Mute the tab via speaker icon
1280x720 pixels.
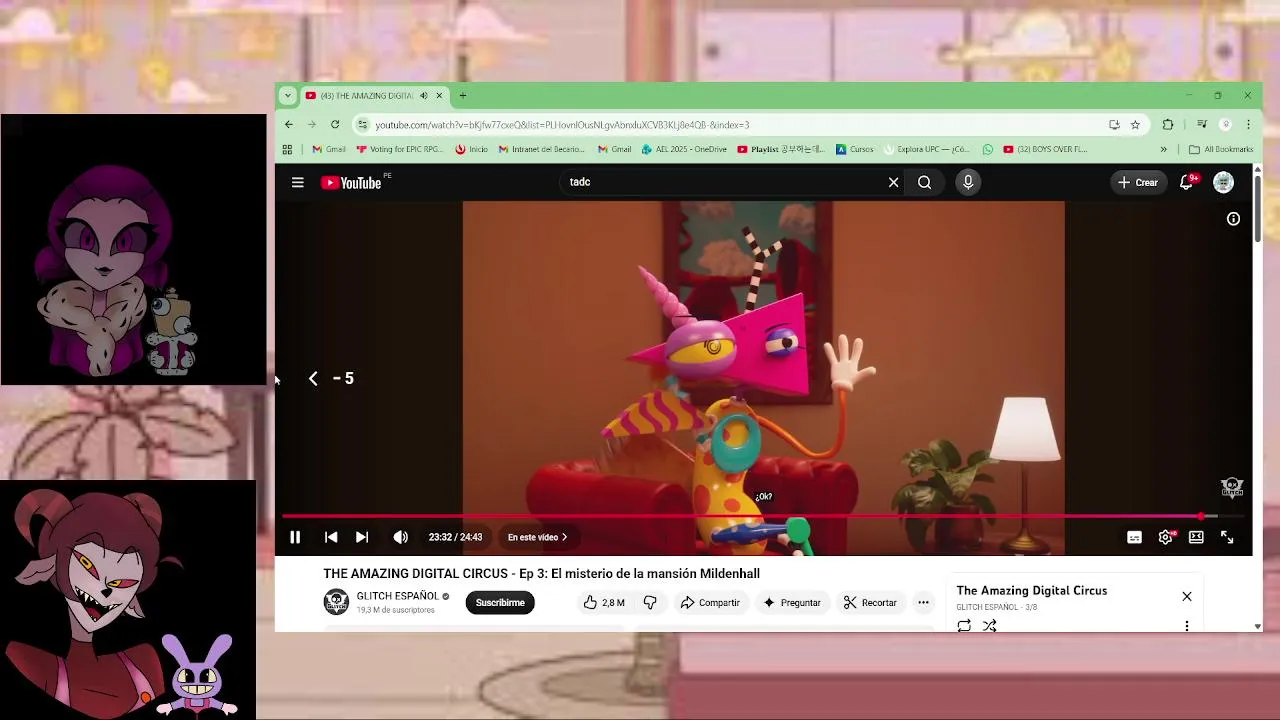pyautogui.click(x=423, y=96)
